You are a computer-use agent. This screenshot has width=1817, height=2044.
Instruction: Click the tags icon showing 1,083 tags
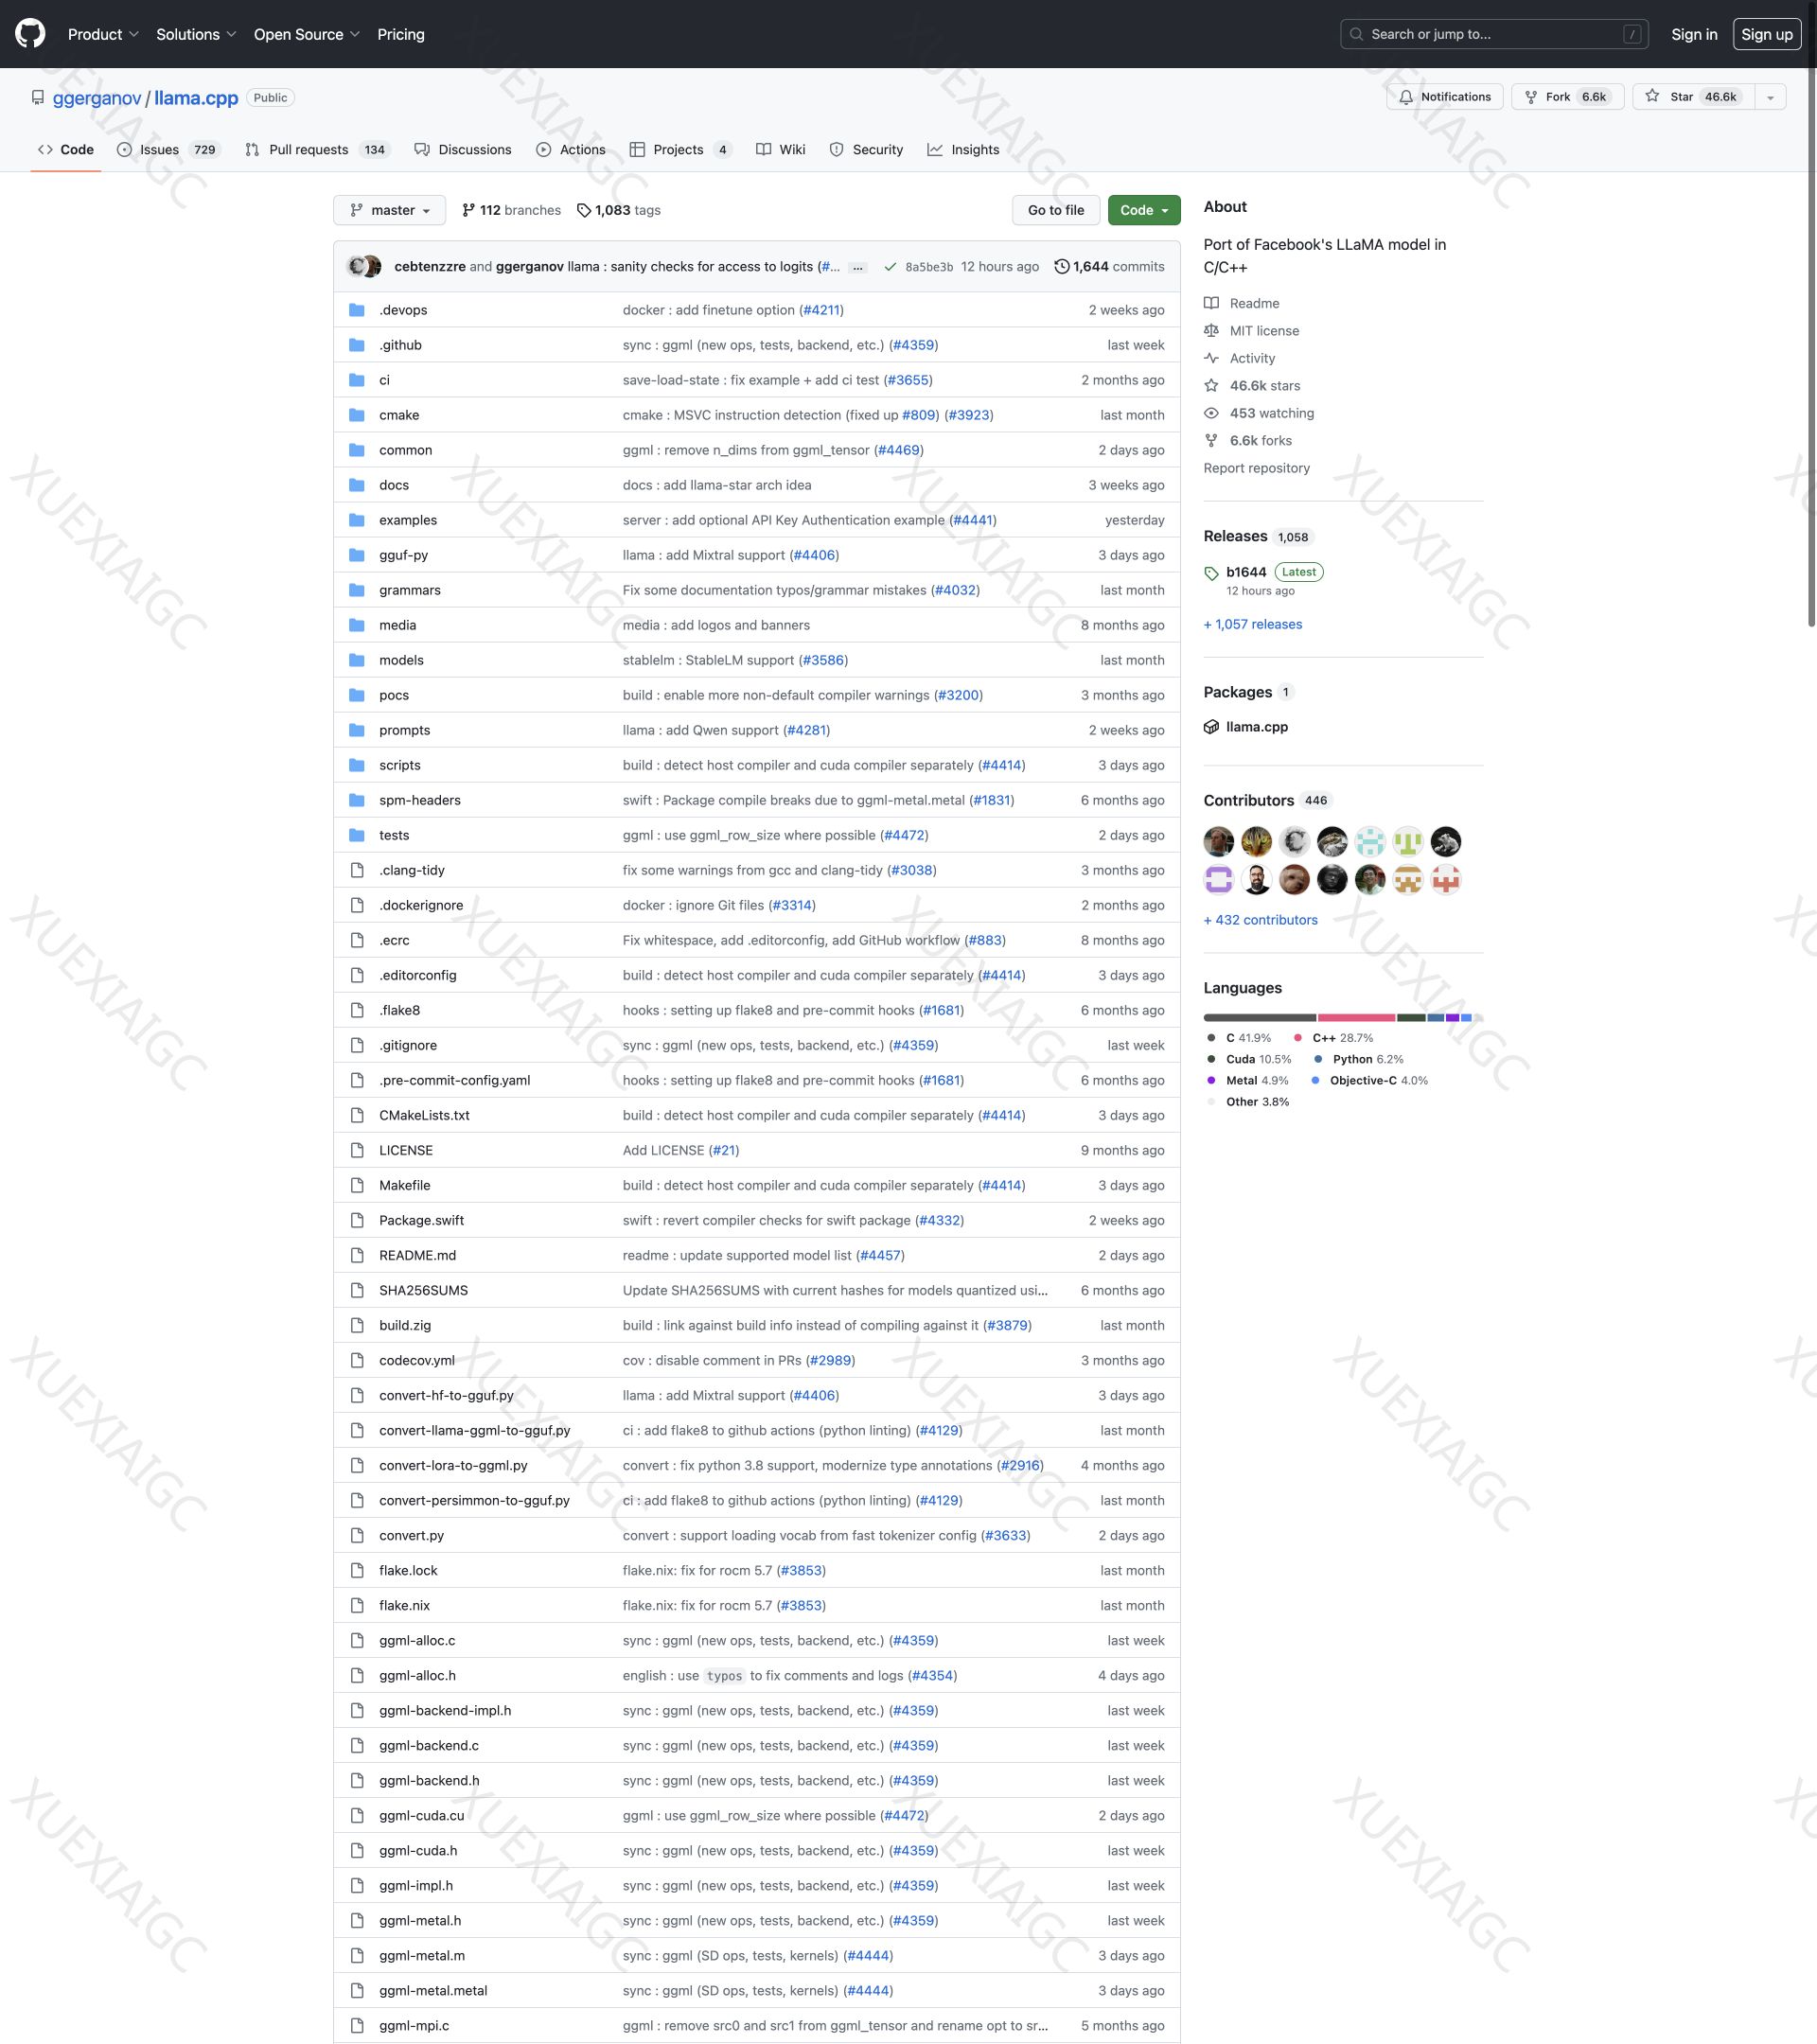(584, 210)
